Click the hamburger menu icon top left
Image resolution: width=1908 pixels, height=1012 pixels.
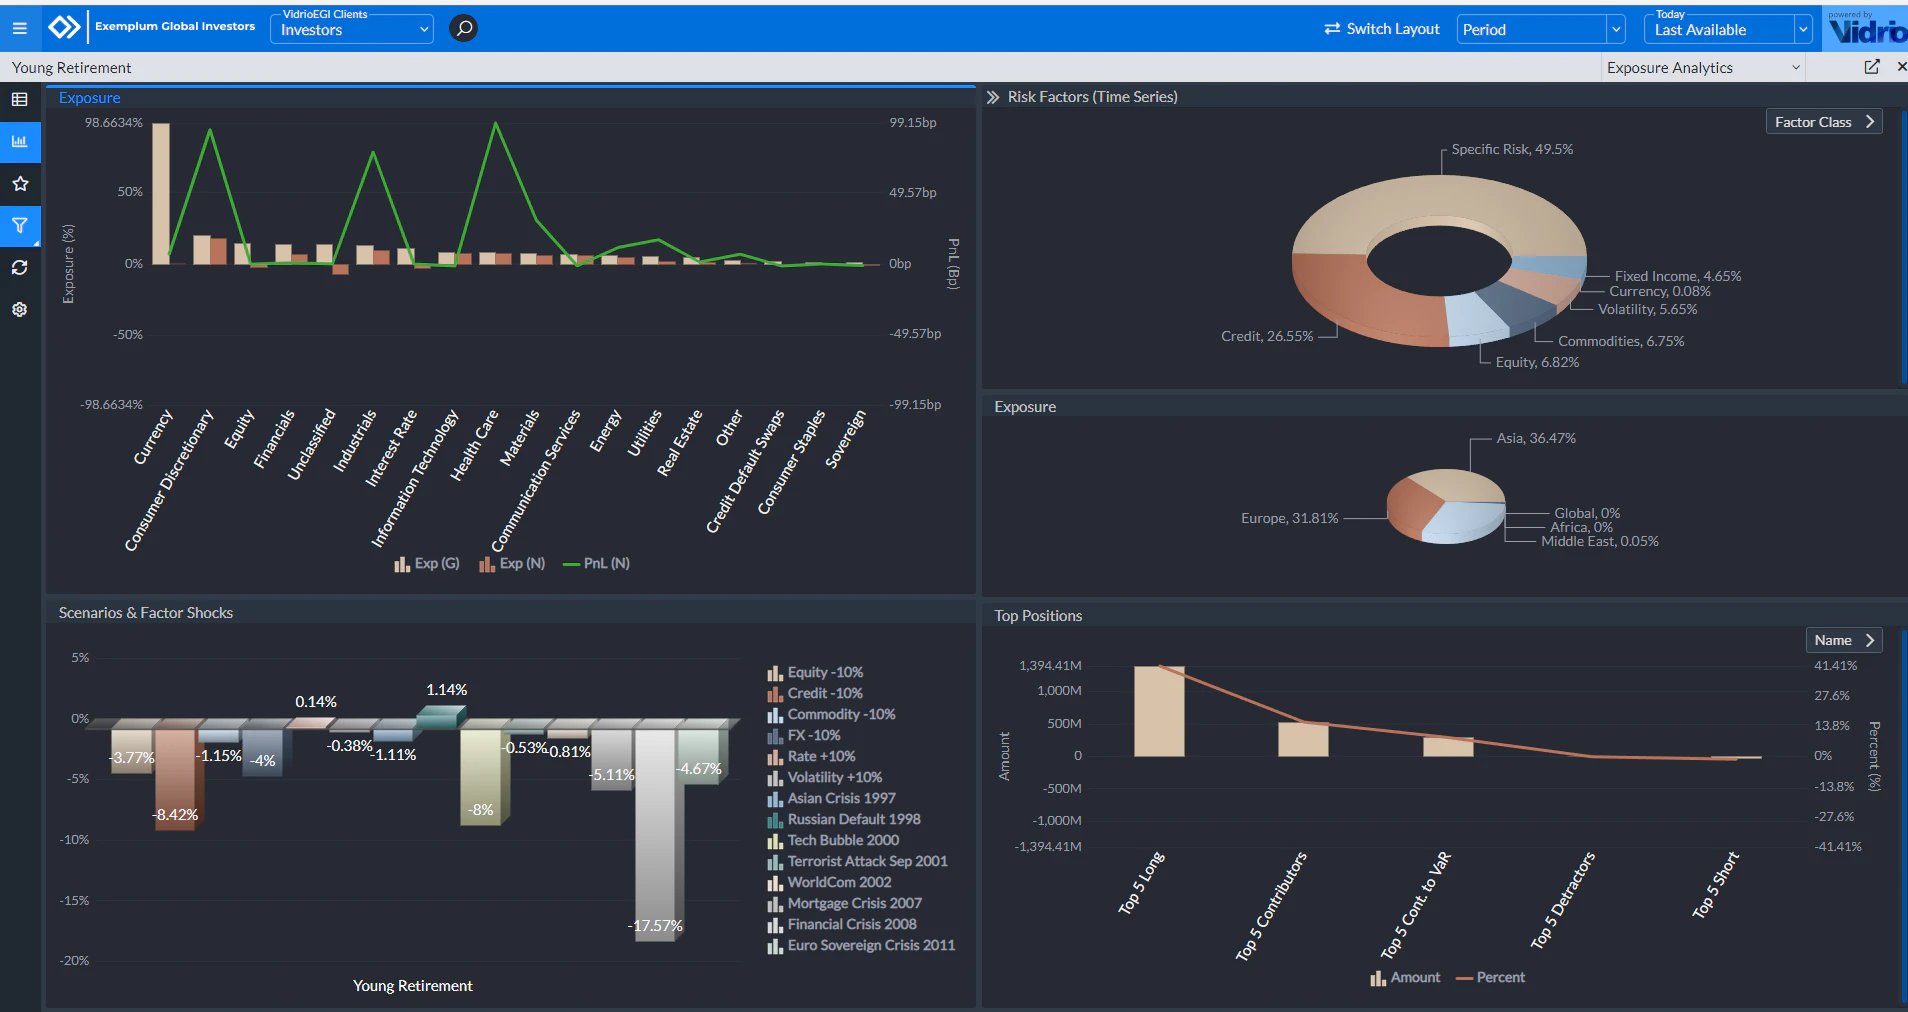coord(19,27)
